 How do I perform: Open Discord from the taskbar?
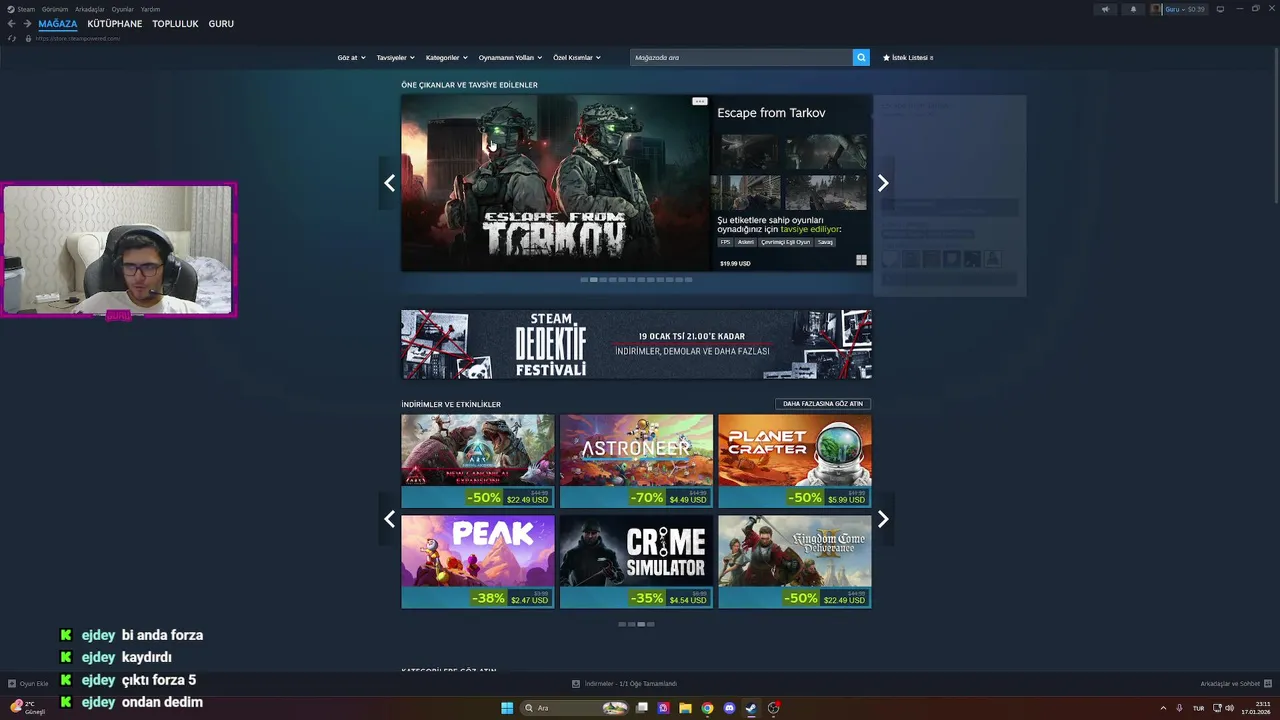click(729, 708)
